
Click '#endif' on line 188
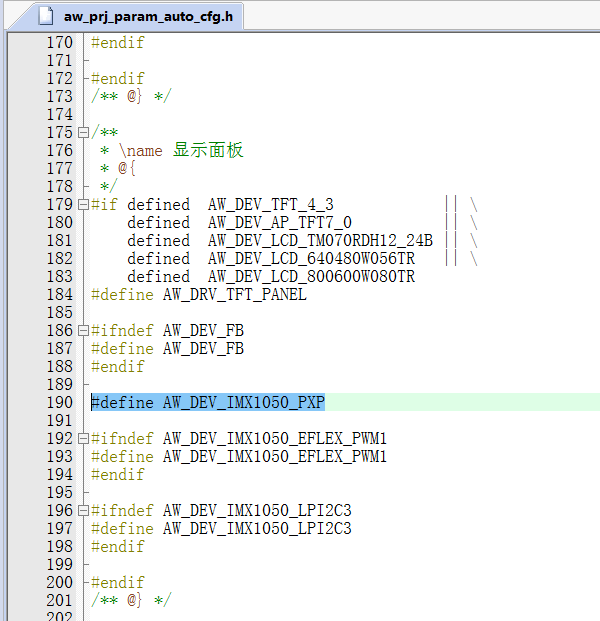(x=118, y=366)
